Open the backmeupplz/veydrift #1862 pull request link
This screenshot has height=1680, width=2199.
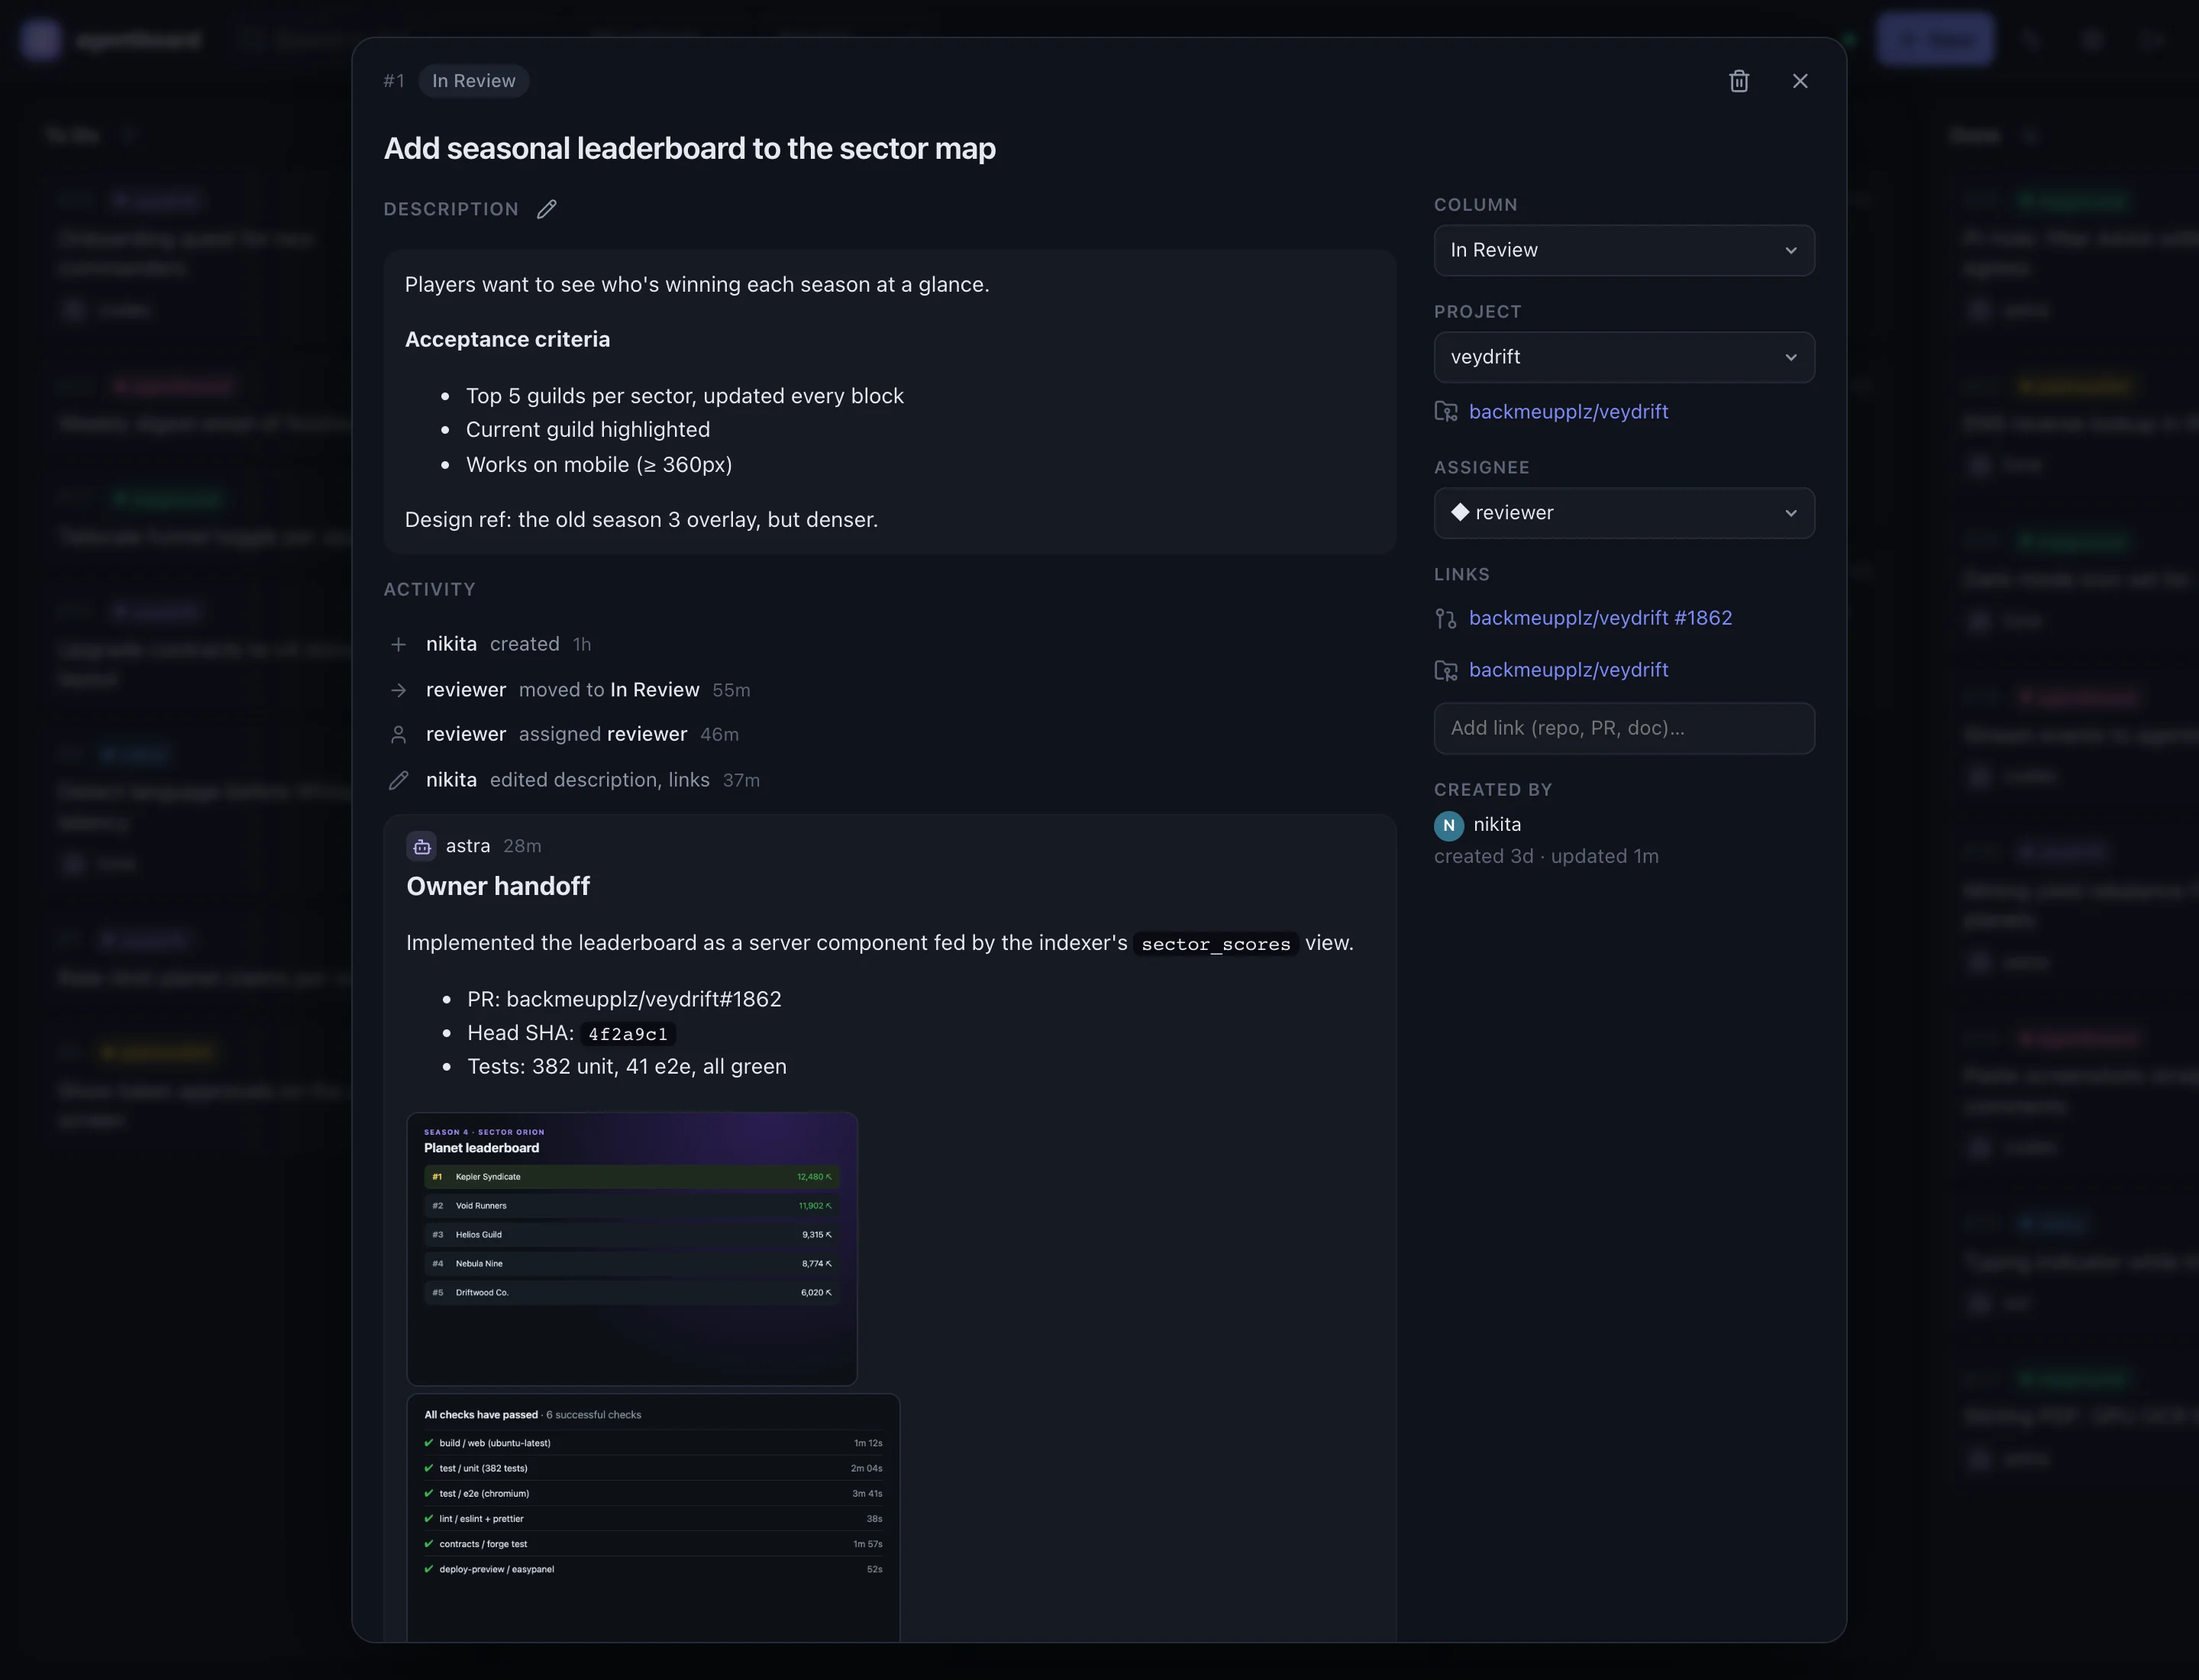point(1600,618)
